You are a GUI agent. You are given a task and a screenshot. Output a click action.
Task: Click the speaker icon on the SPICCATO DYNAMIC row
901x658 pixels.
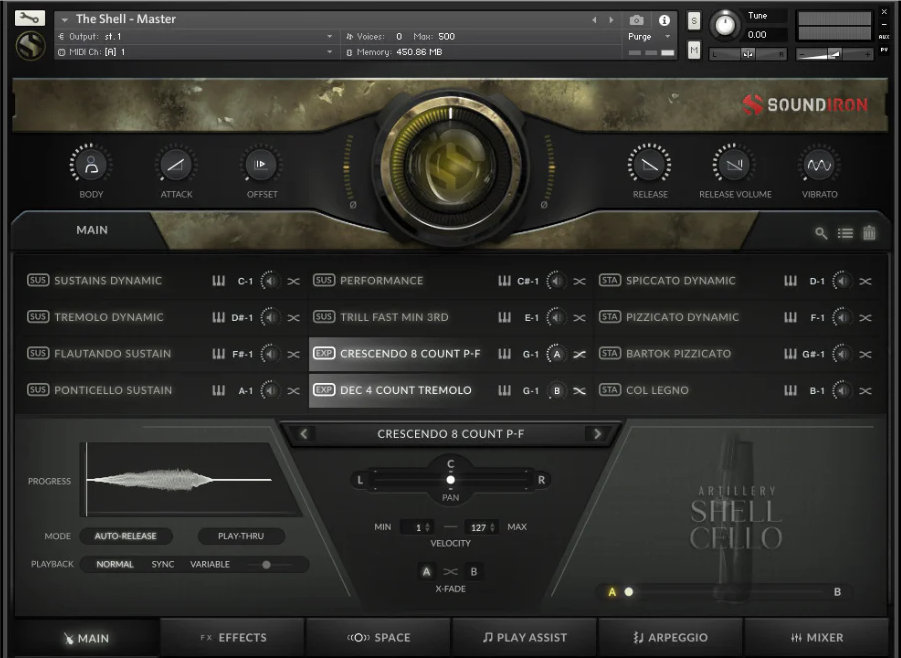841,281
